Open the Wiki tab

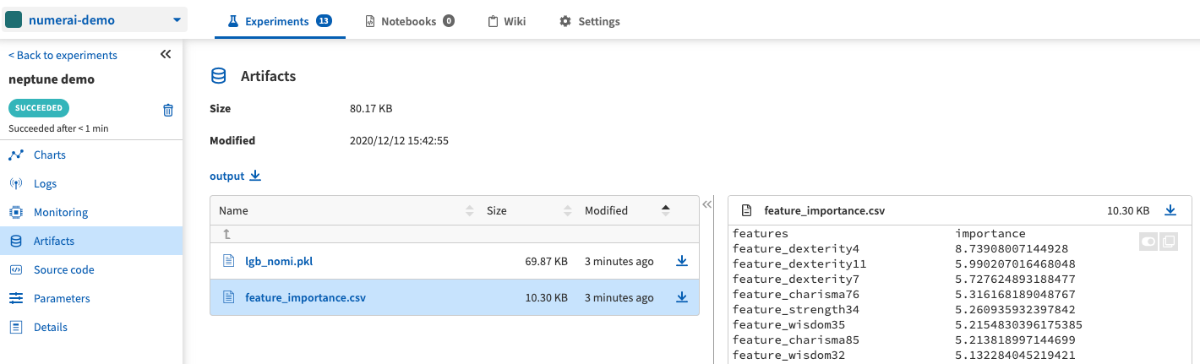click(x=506, y=21)
